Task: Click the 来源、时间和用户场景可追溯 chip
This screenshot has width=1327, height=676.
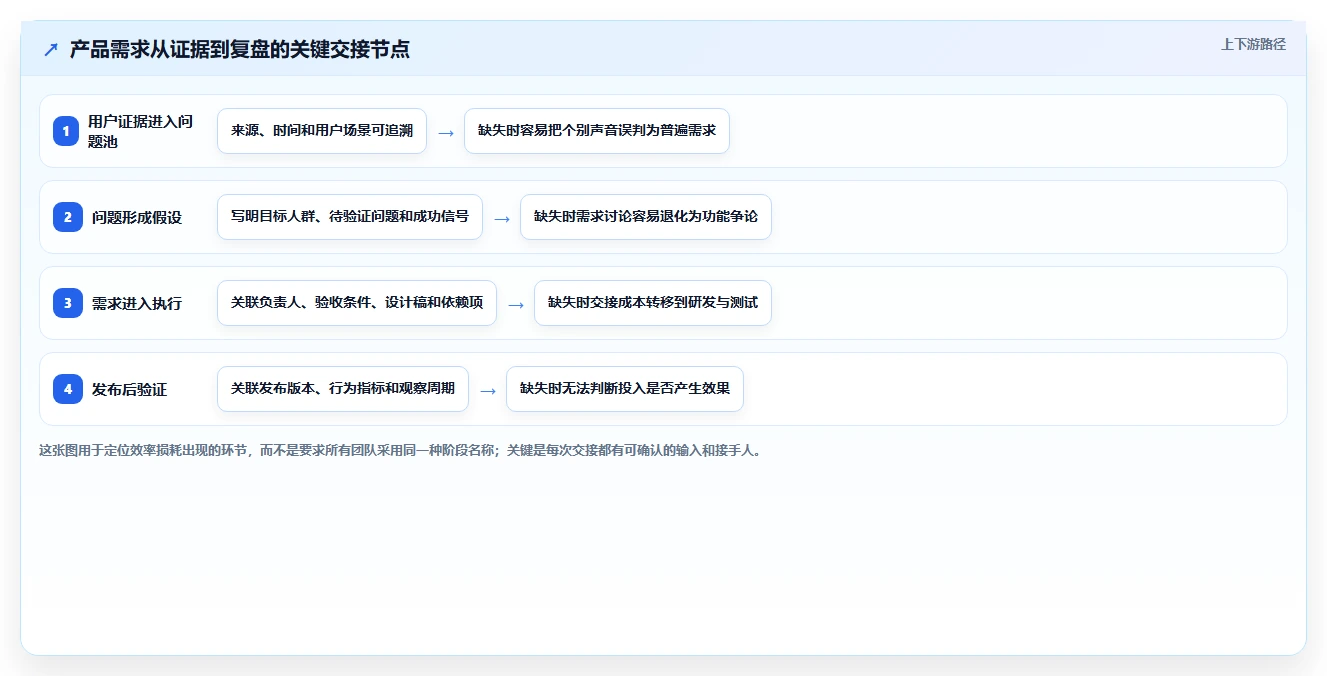Action: 322,131
